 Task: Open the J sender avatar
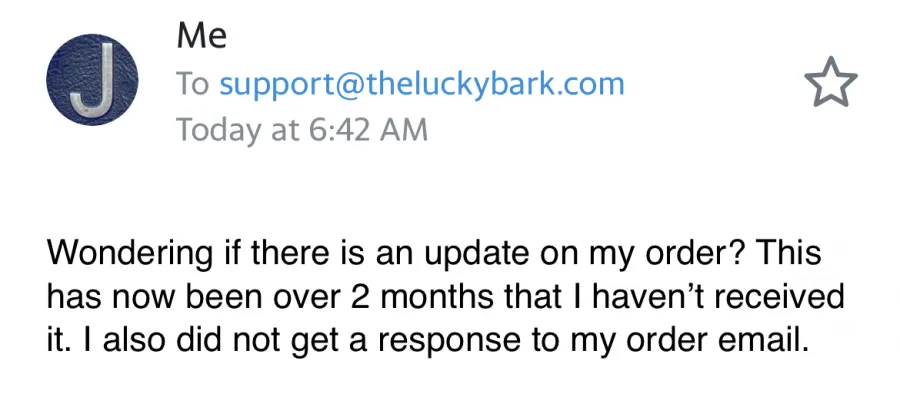click(x=92, y=80)
